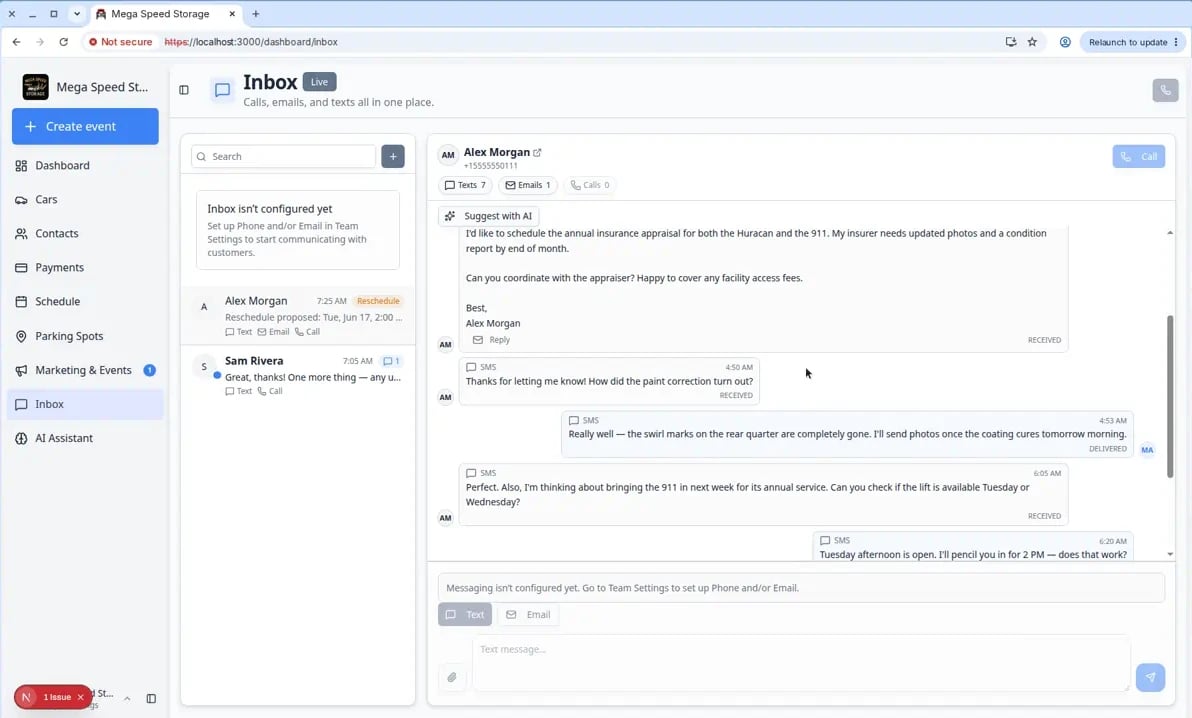1192x718 pixels.
Task: Open AI Assistant in the sidebar
Action: tap(85, 439)
